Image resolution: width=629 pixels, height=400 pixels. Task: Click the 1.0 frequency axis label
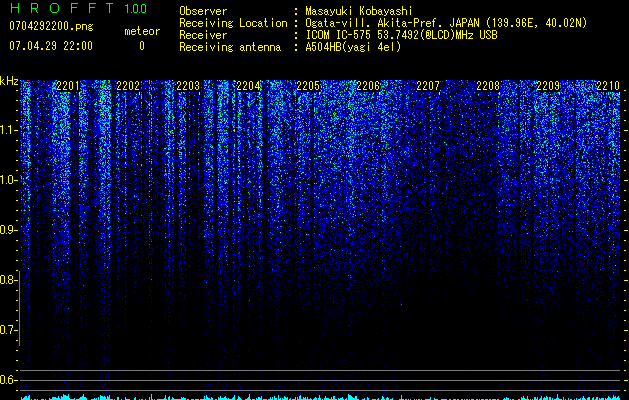[x=7, y=180]
